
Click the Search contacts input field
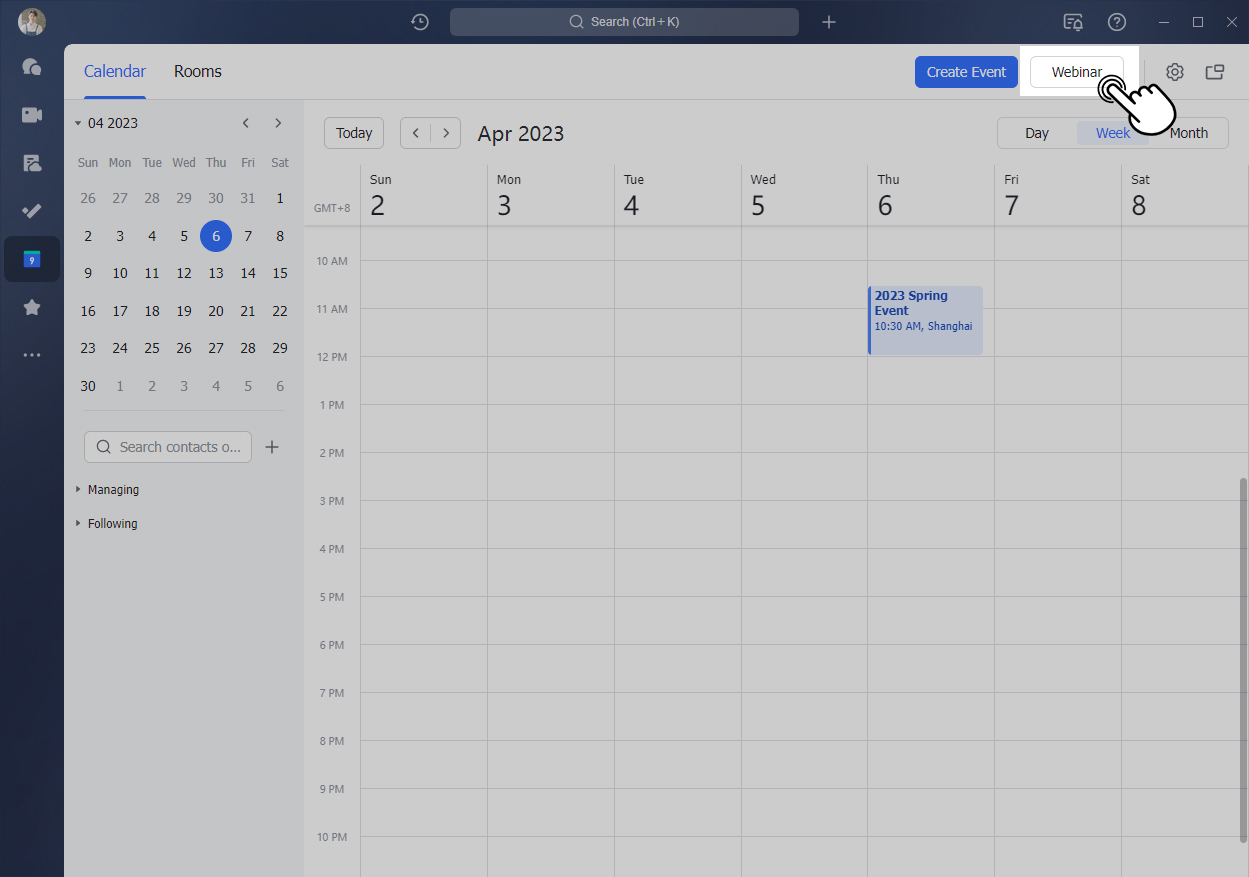168,447
